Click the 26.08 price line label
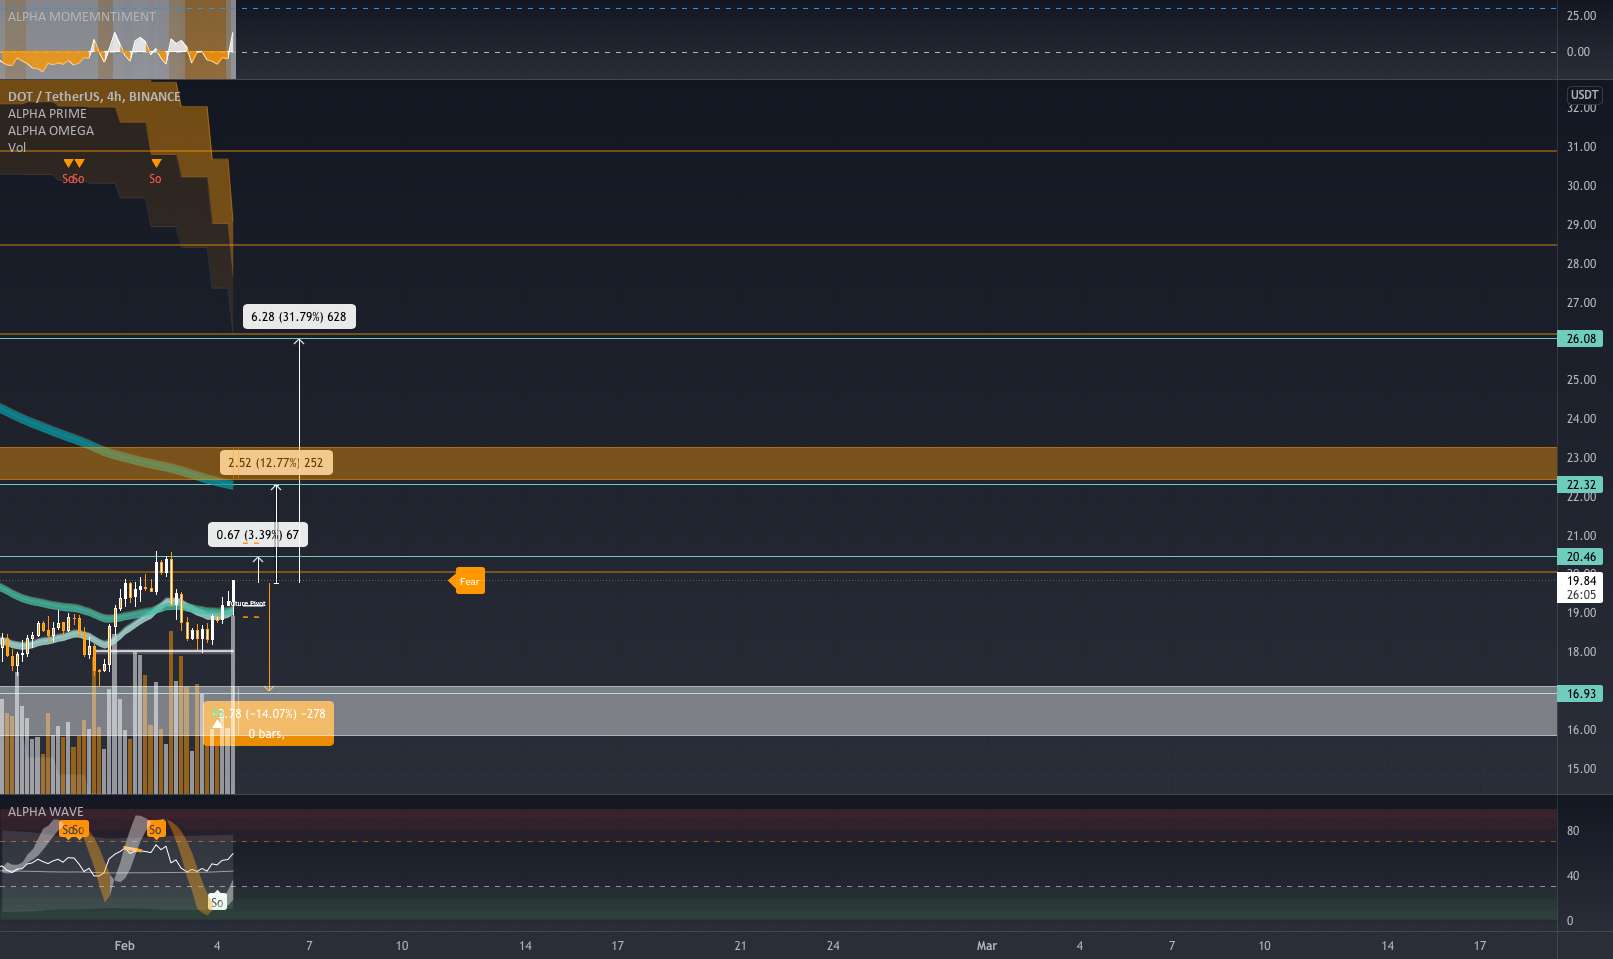The image size is (1613, 959). coord(1581,339)
